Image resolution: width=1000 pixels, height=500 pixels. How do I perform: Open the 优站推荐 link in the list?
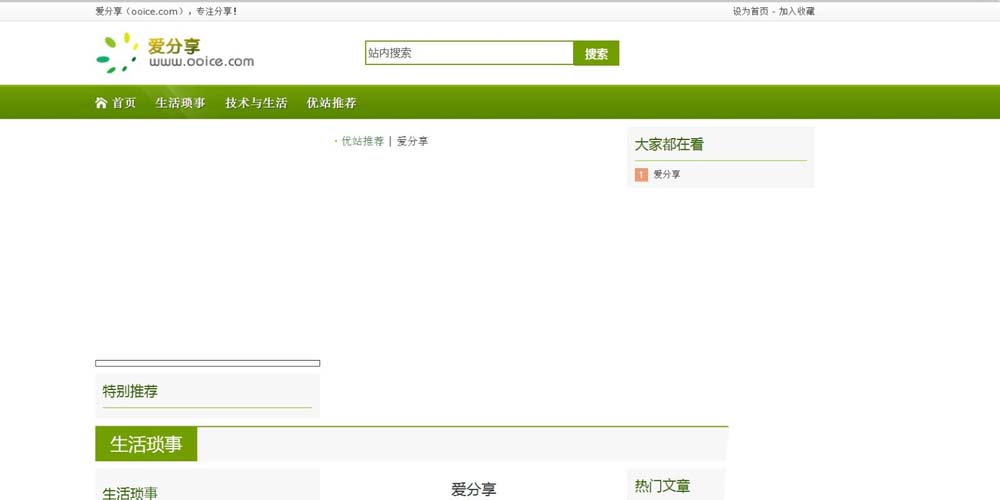(363, 142)
